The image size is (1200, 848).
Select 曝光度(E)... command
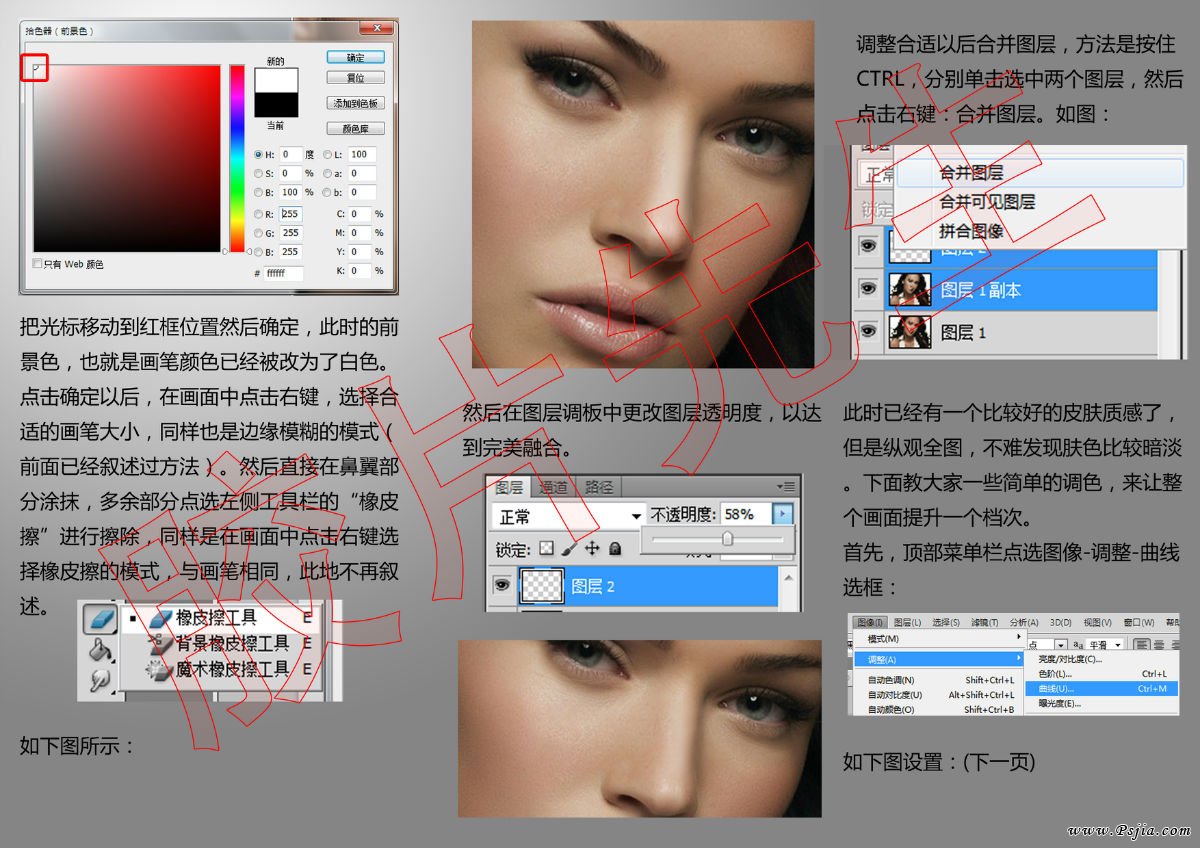(x=1103, y=703)
